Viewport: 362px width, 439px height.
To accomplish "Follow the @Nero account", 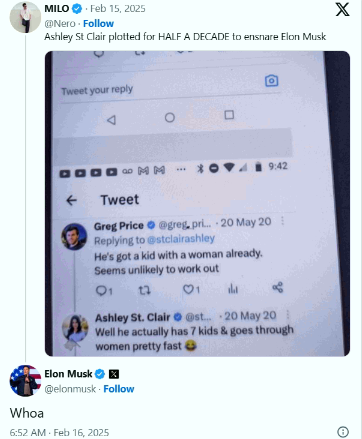I will 98,24.
